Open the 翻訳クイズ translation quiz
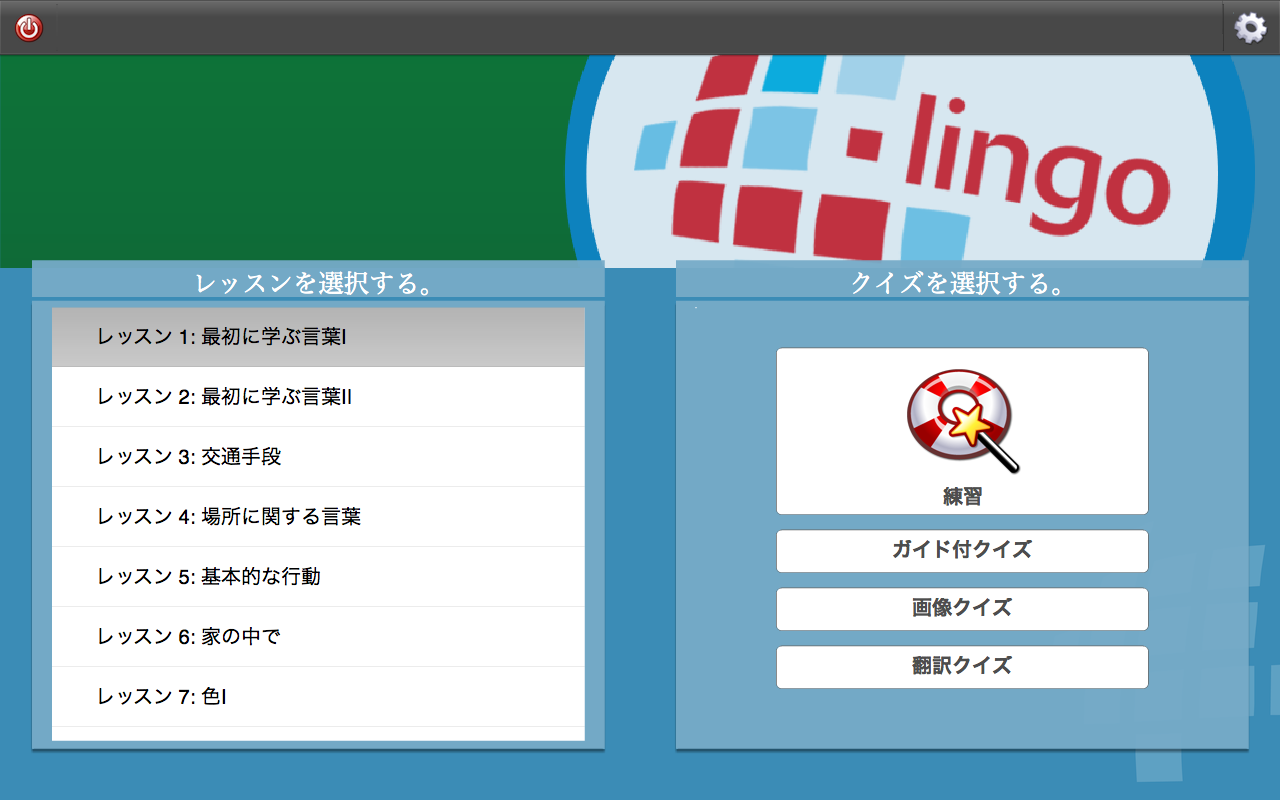The width and height of the screenshot is (1280, 800). [x=962, y=667]
